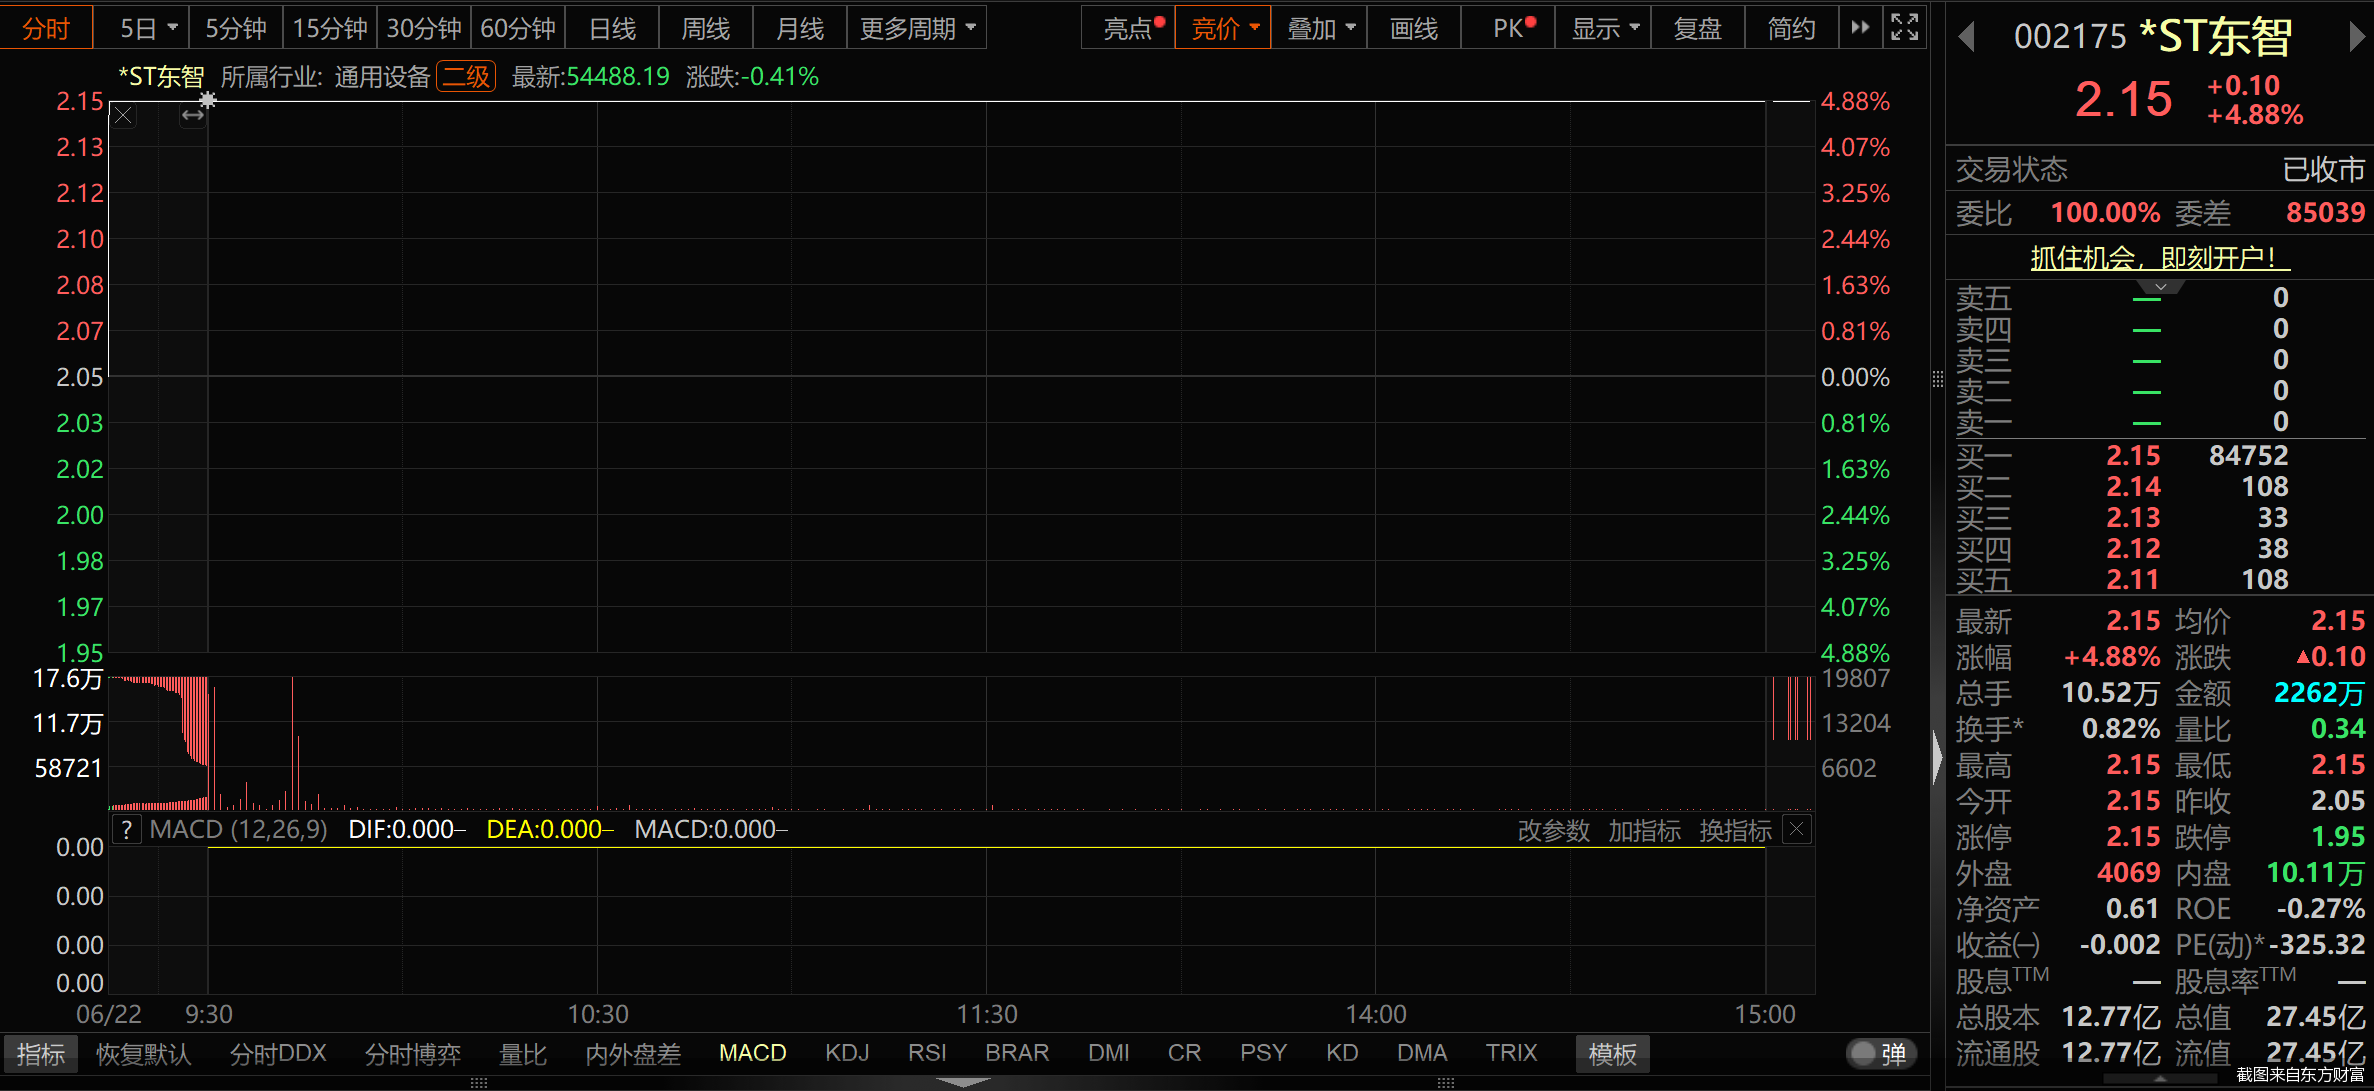Click the 二级 industry tag
Viewport: 2374px width, 1091px height.
[466, 77]
